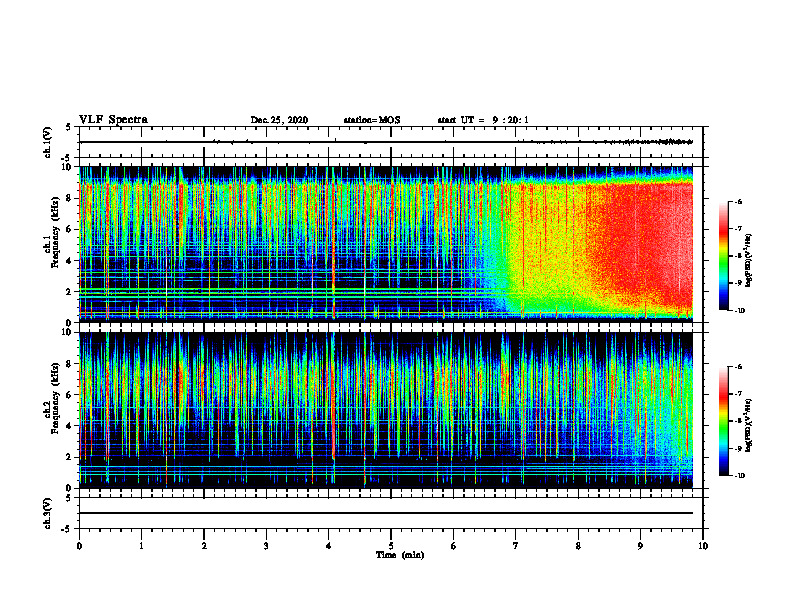Screen dimensions: 792x612
Task: Click the time axis tick label "2"
Action: pyautogui.click(x=204, y=546)
